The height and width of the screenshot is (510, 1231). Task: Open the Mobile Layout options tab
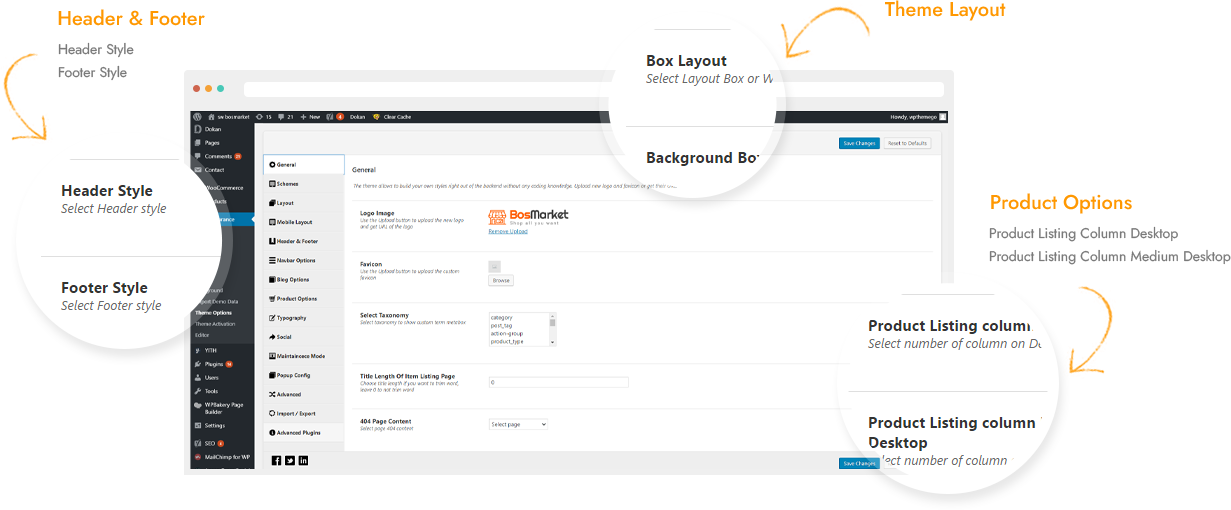pos(304,222)
